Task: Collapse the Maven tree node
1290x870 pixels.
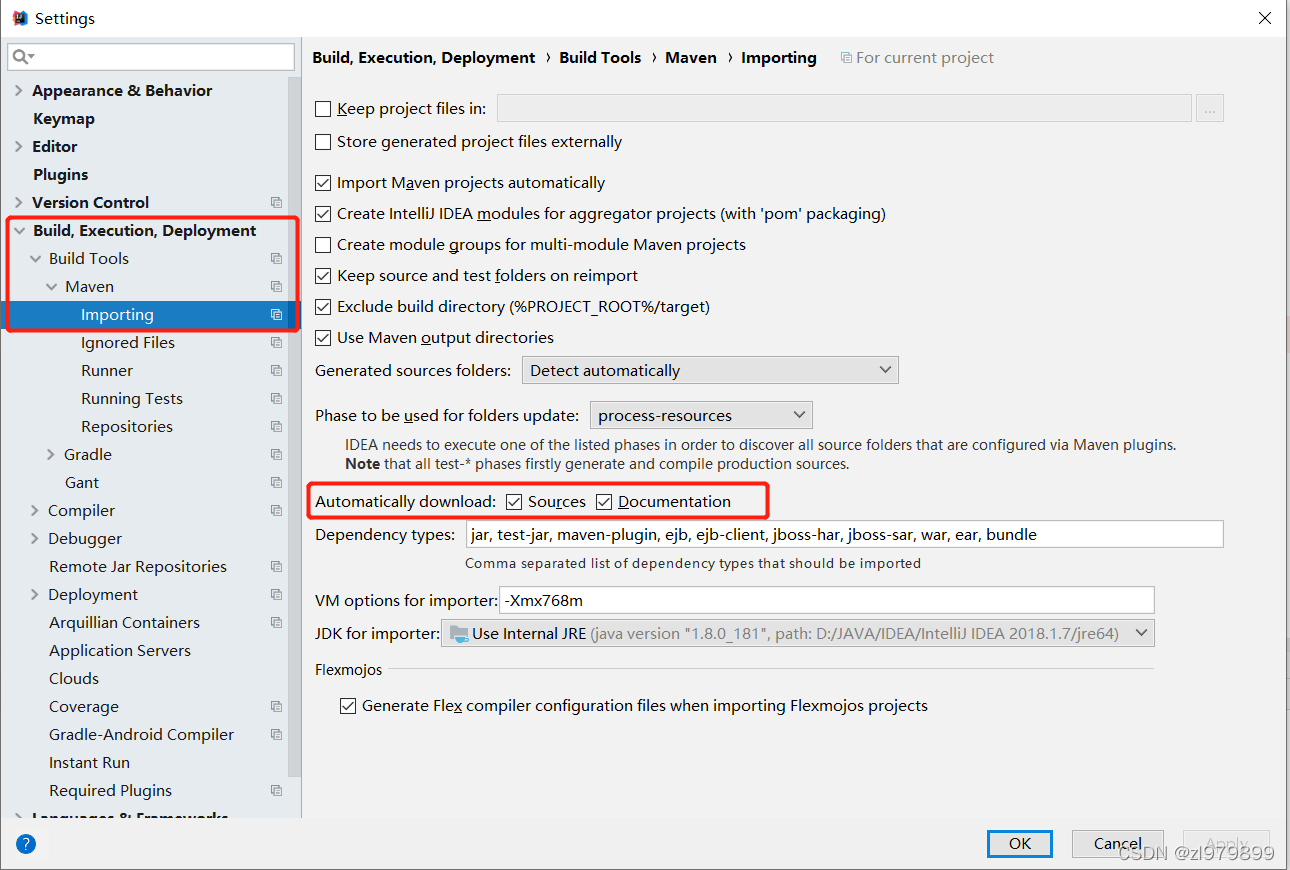Action: [x=51, y=287]
